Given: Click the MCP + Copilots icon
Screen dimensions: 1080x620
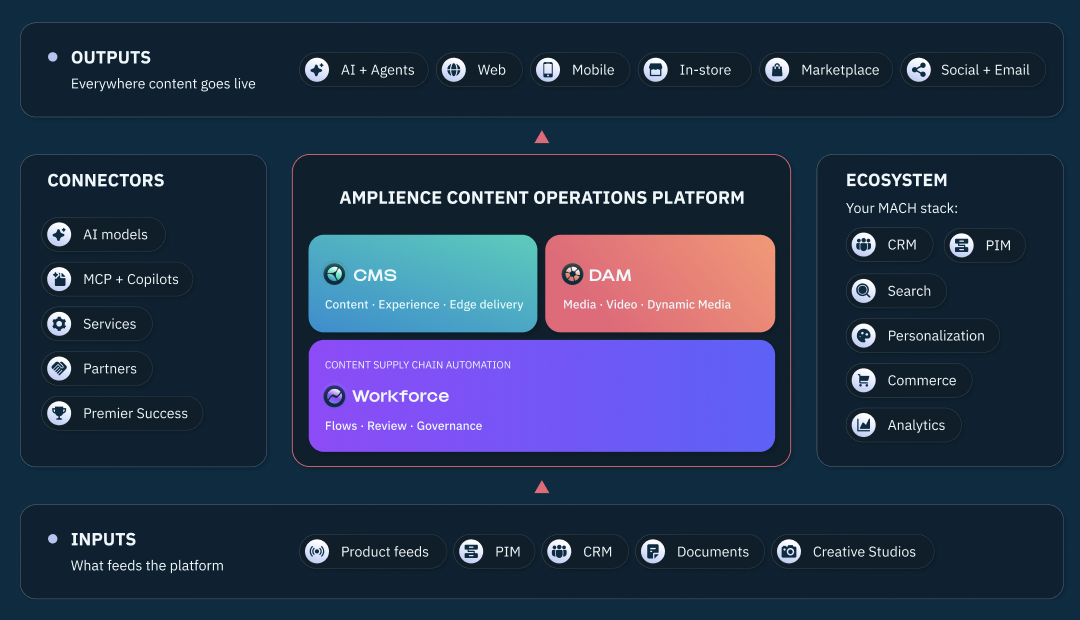Looking at the screenshot, I should pos(59,279).
